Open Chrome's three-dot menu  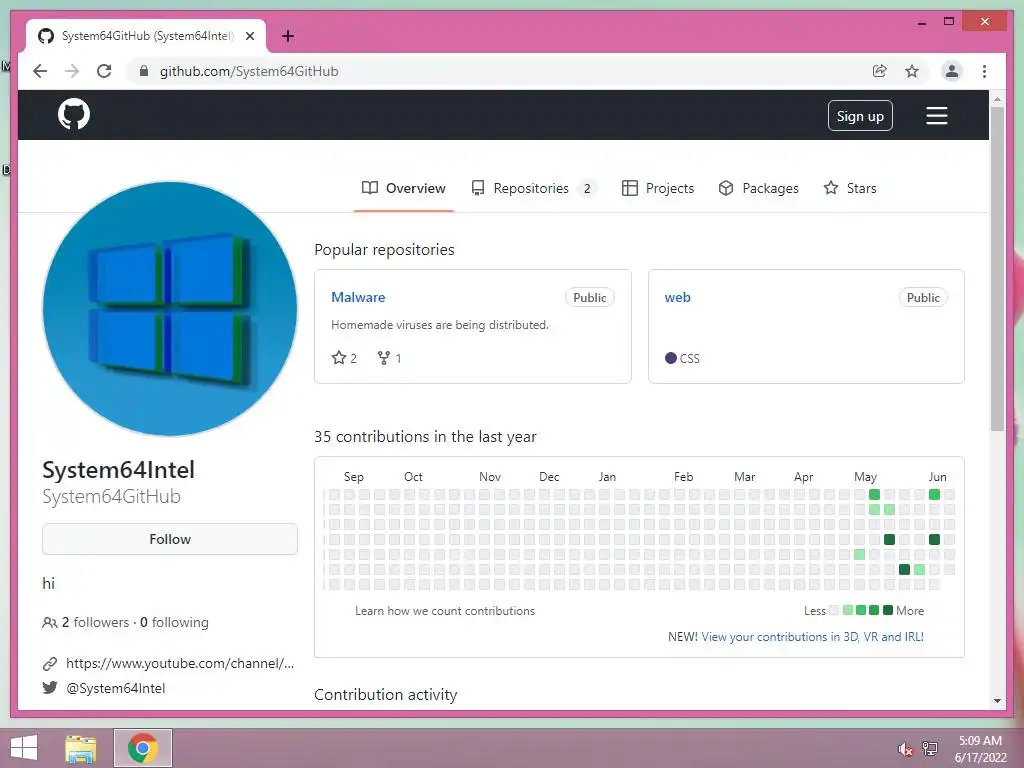(984, 71)
